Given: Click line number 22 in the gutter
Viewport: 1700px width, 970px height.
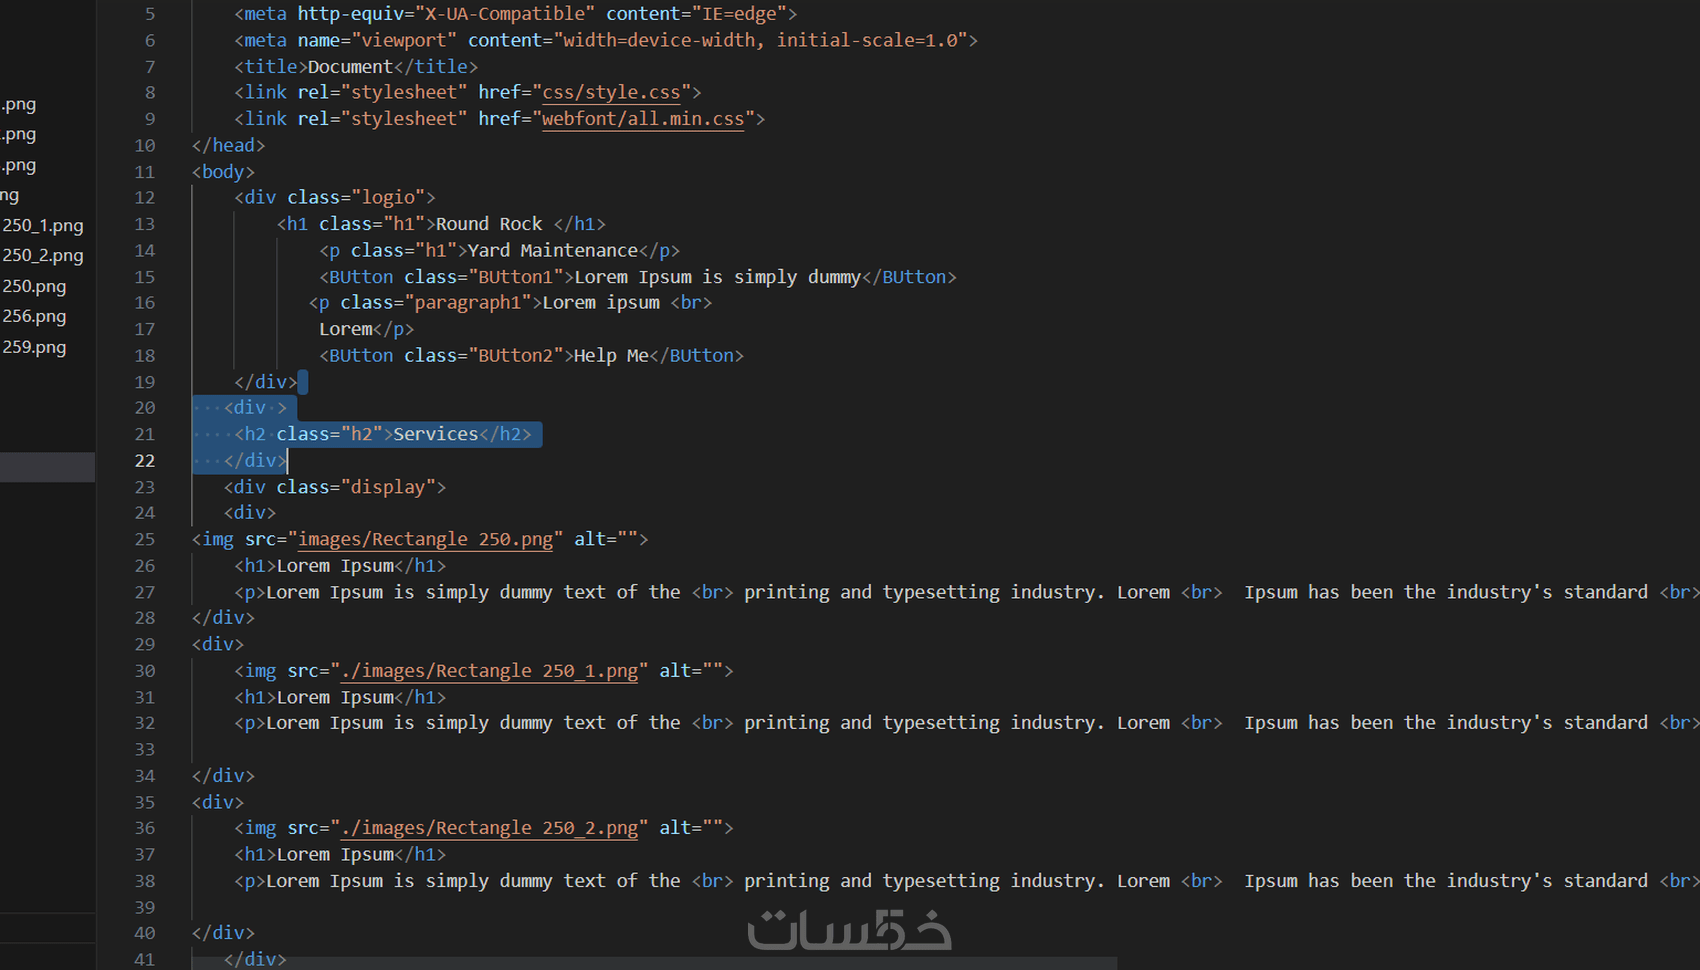Looking at the screenshot, I should (144, 460).
